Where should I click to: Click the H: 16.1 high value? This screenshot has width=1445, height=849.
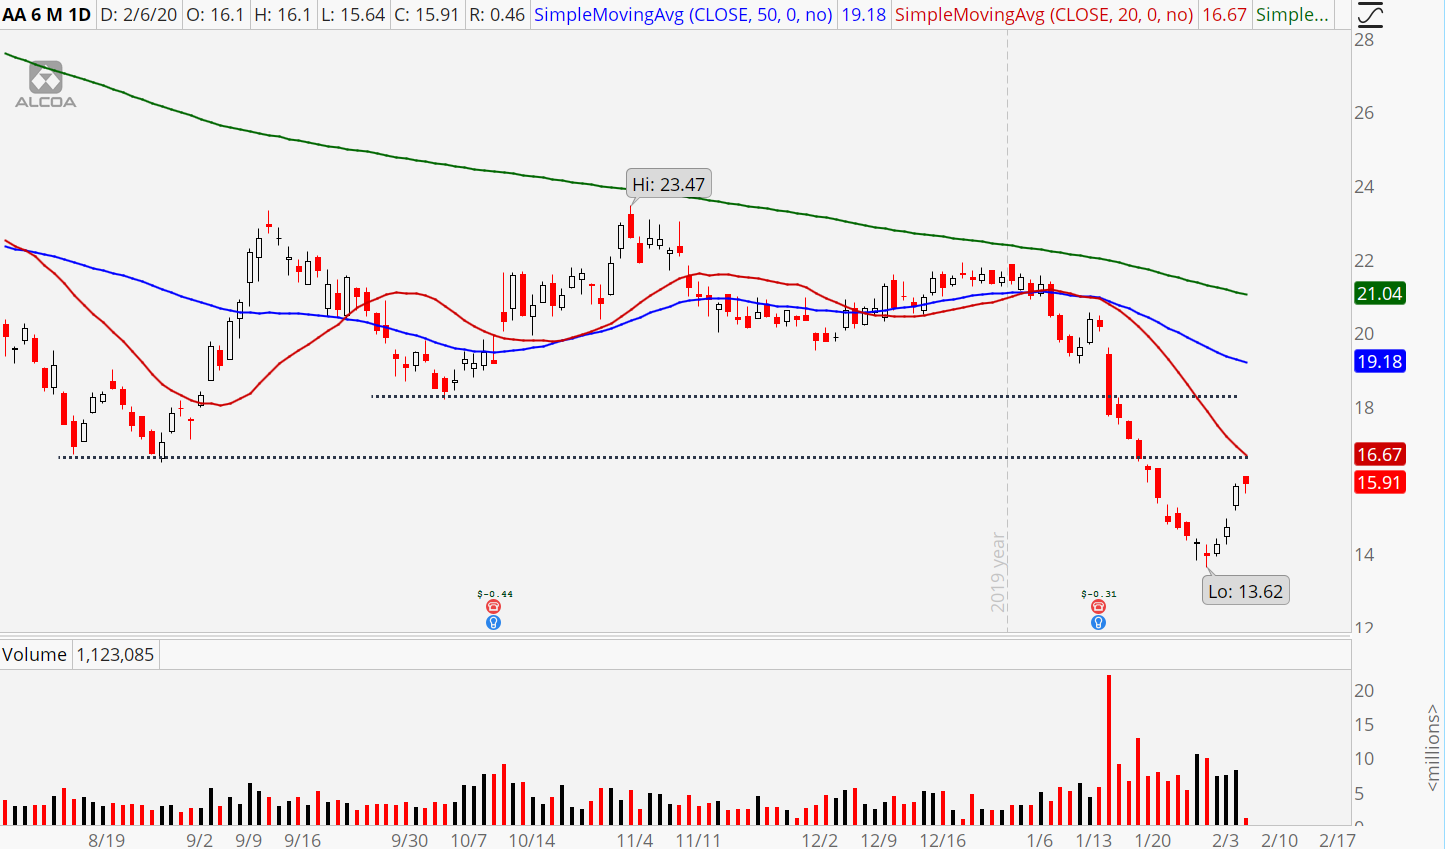point(282,15)
